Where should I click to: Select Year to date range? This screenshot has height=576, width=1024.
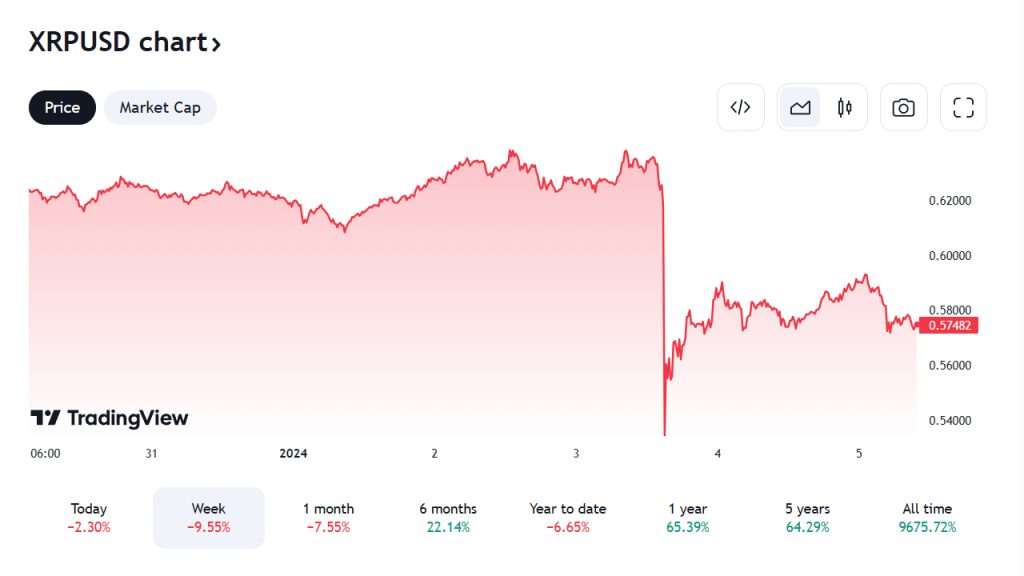coord(568,518)
